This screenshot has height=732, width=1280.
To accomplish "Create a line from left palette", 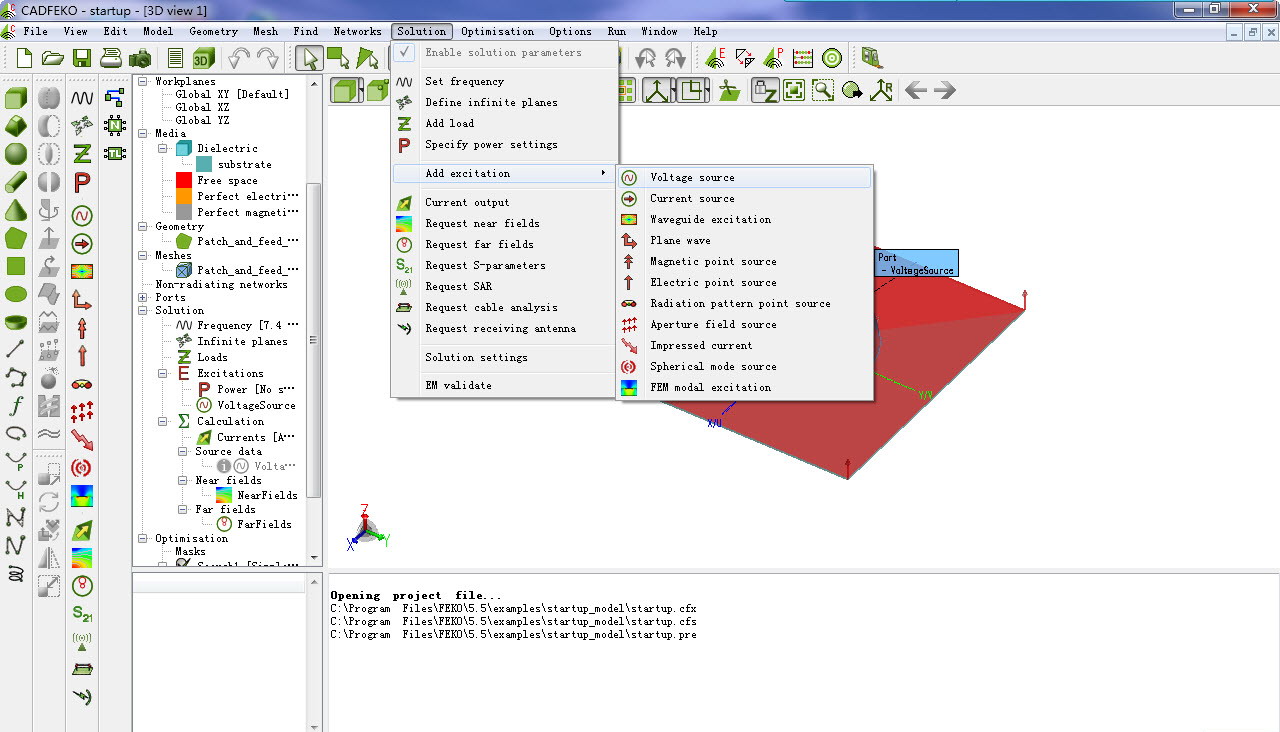I will (x=16, y=349).
